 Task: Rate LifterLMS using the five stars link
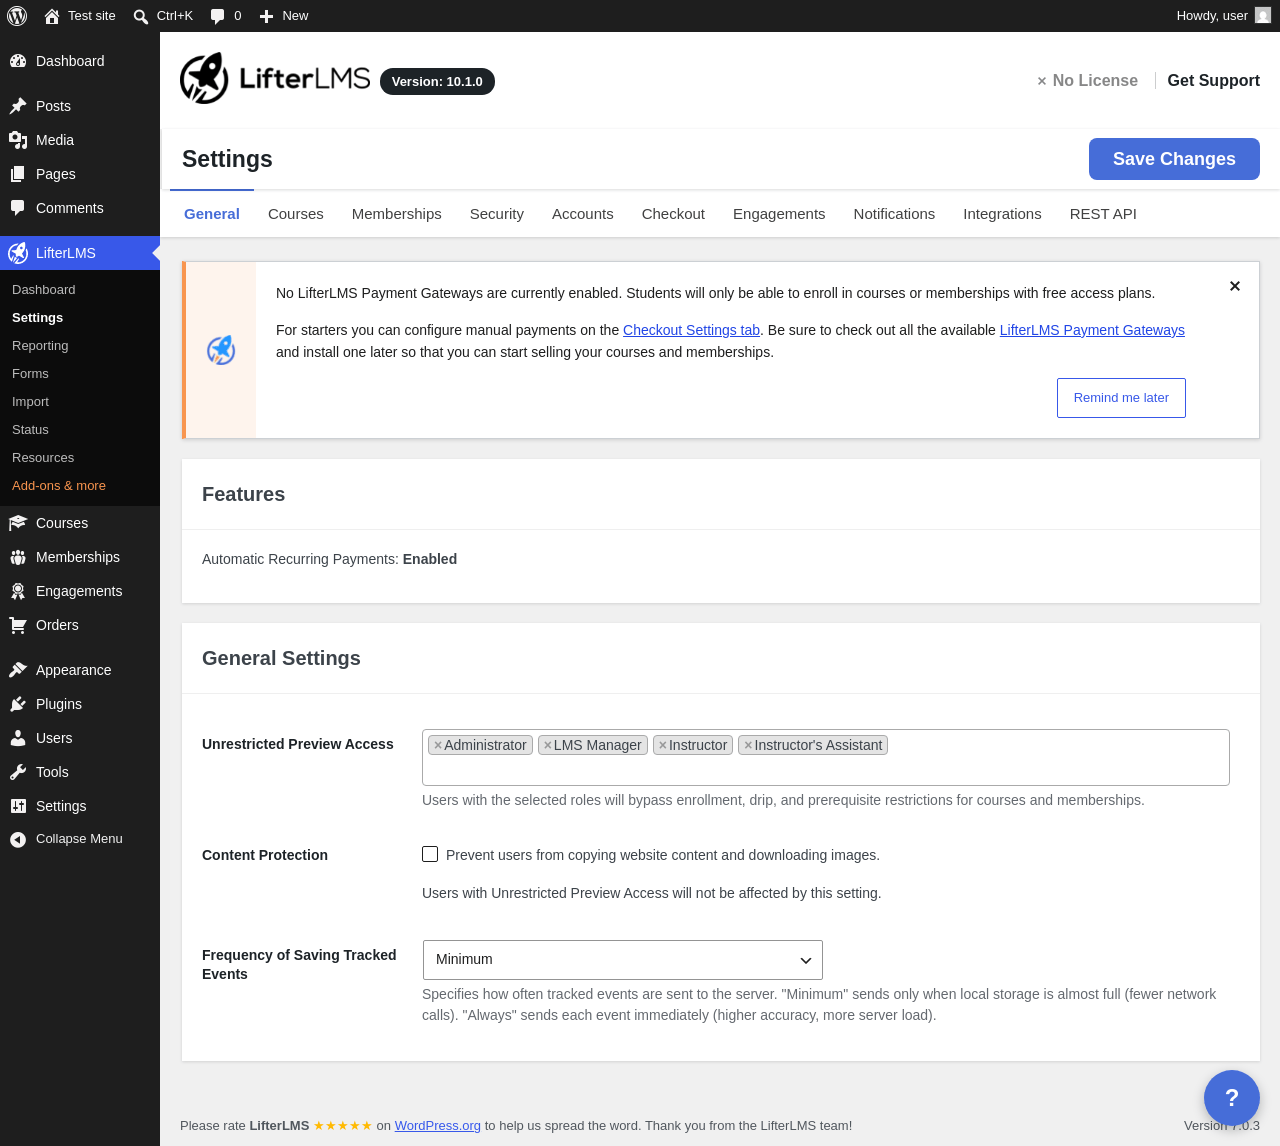click(x=343, y=1126)
